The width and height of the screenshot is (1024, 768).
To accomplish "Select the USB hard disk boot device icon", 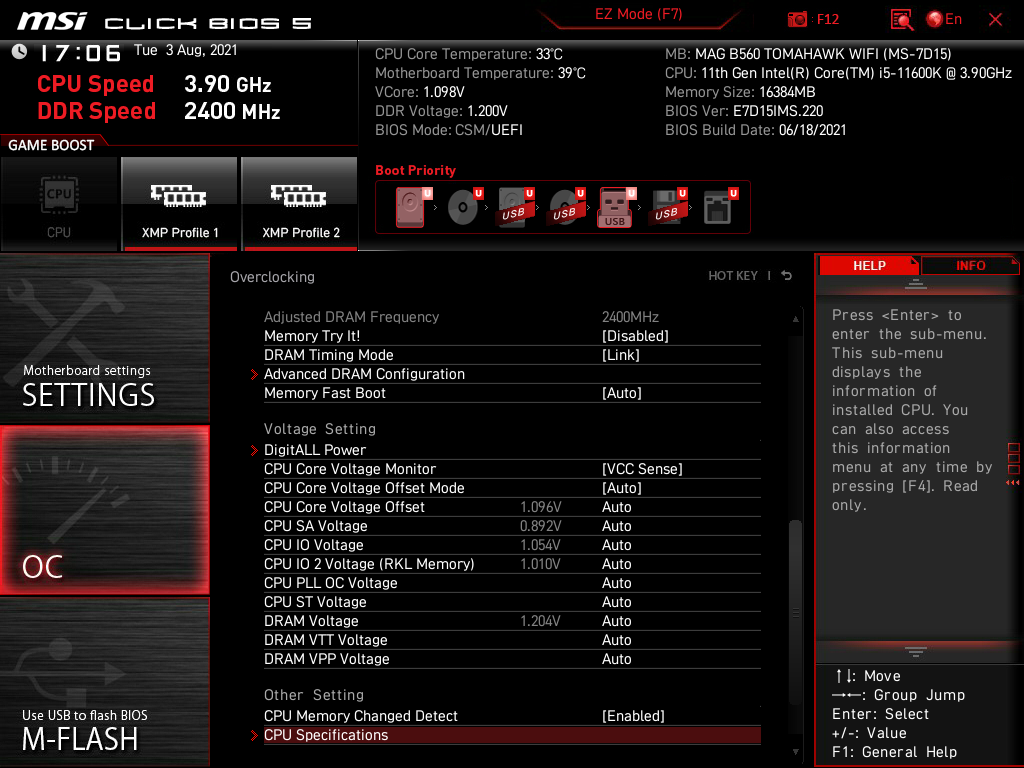I will 515,207.
